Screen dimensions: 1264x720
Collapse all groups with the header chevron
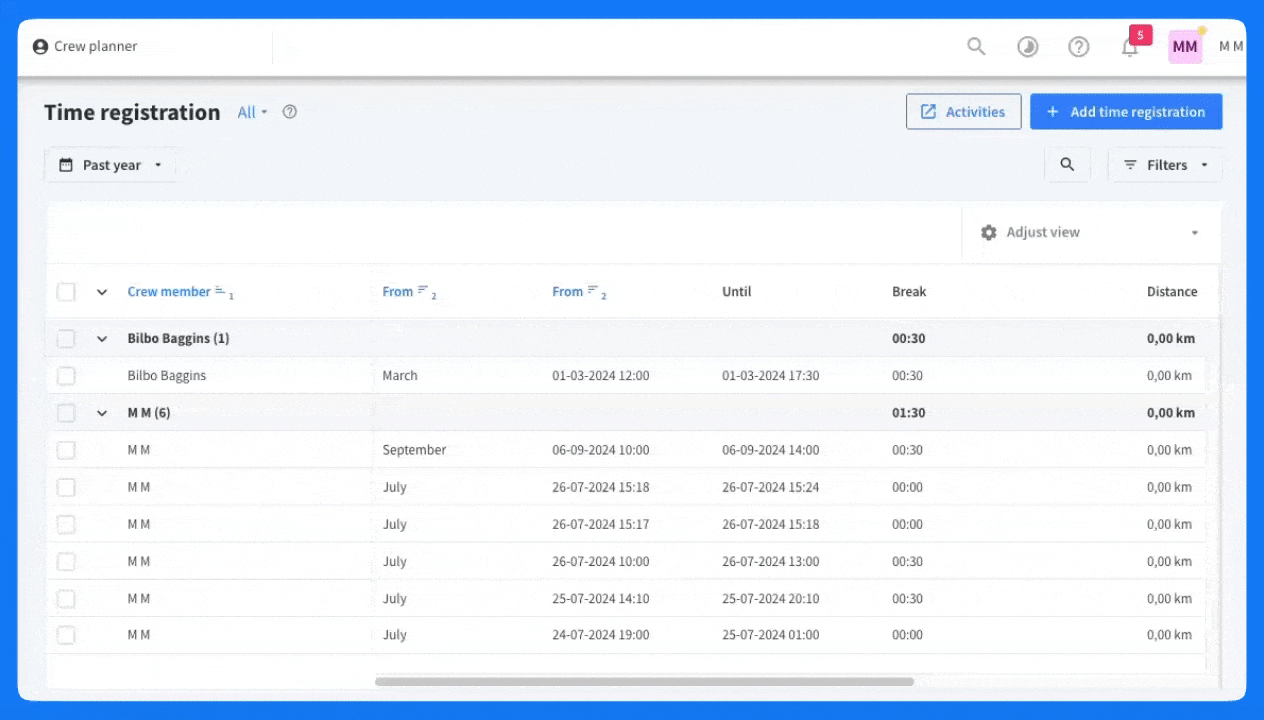101,292
